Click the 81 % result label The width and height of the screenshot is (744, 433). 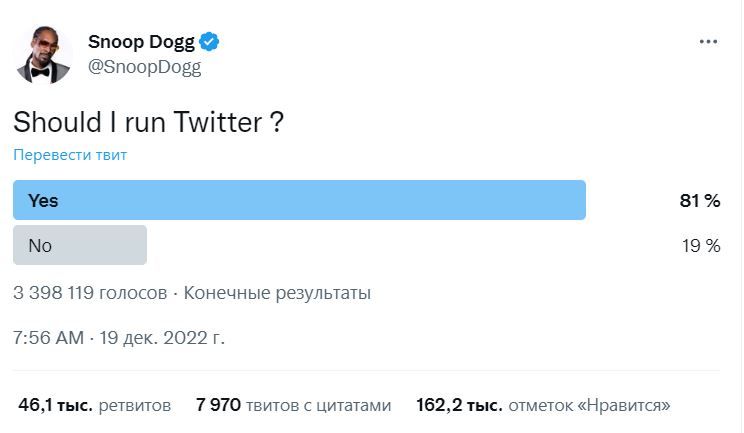pos(699,201)
